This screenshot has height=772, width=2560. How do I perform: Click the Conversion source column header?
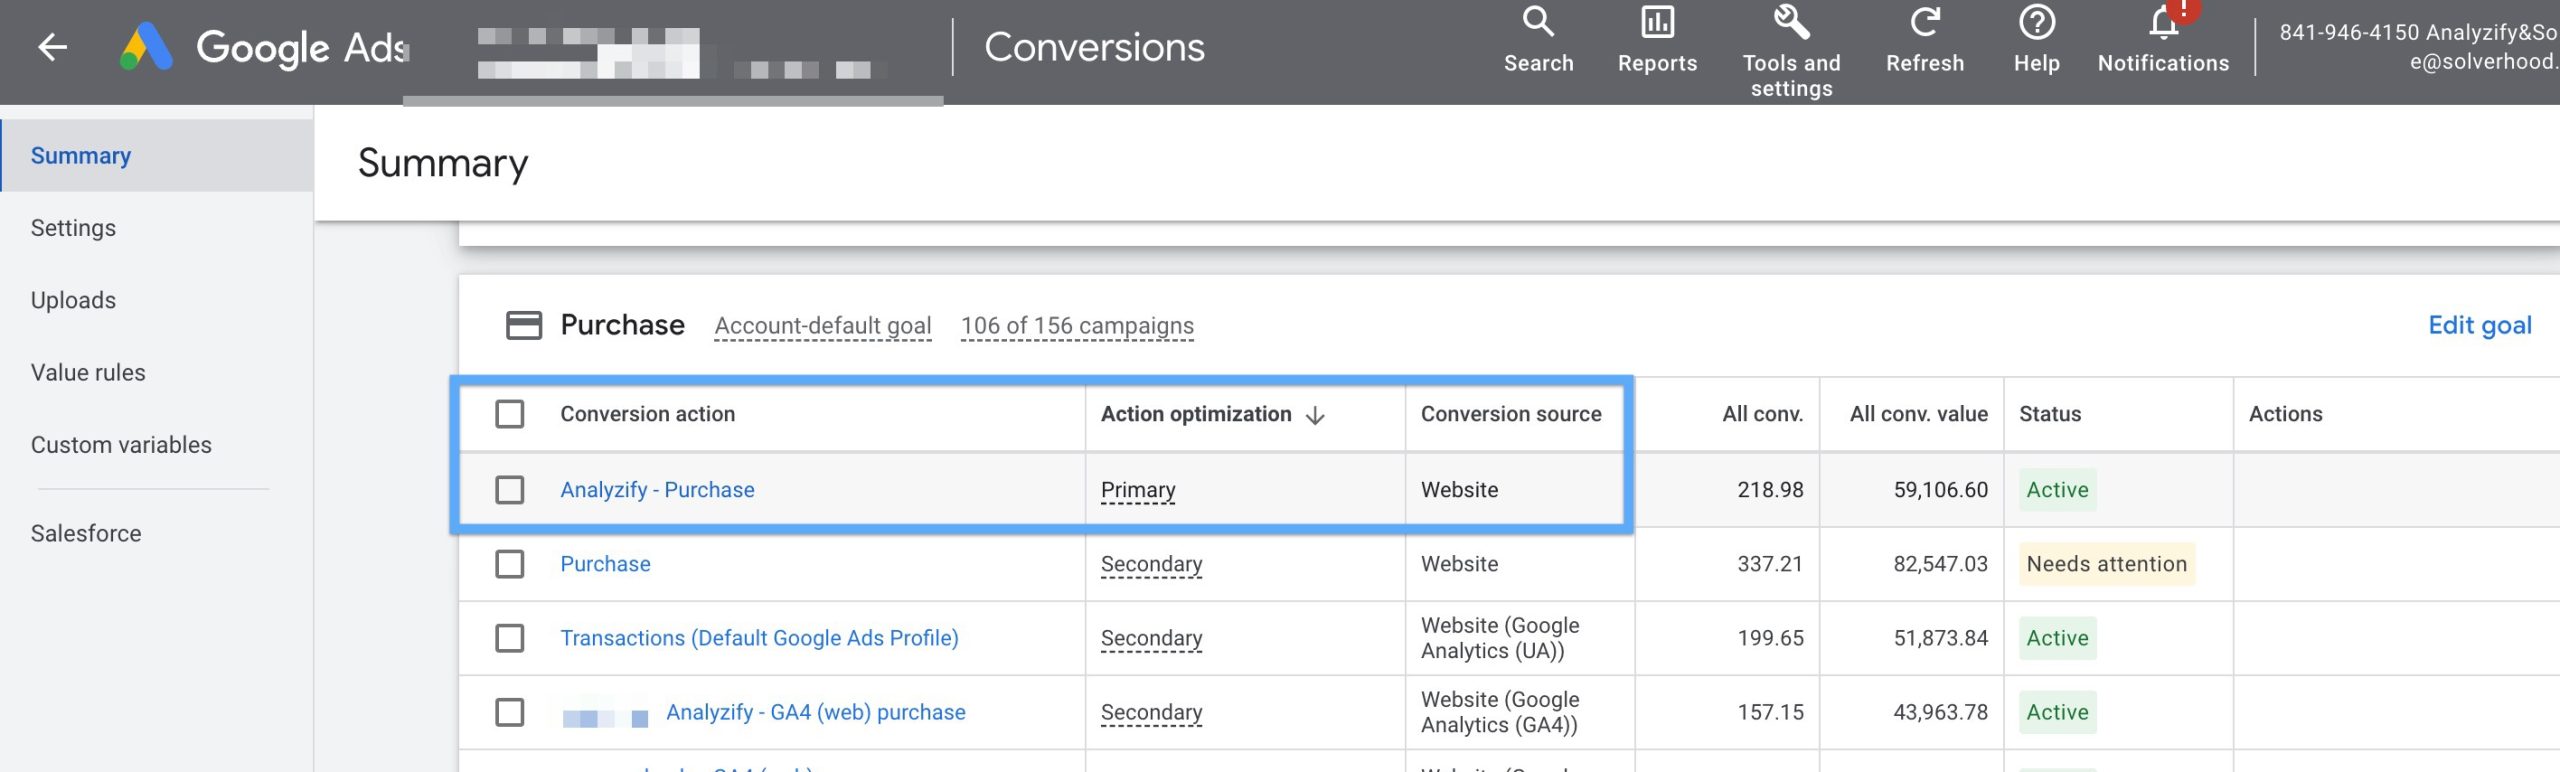(x=1511, y=414)
